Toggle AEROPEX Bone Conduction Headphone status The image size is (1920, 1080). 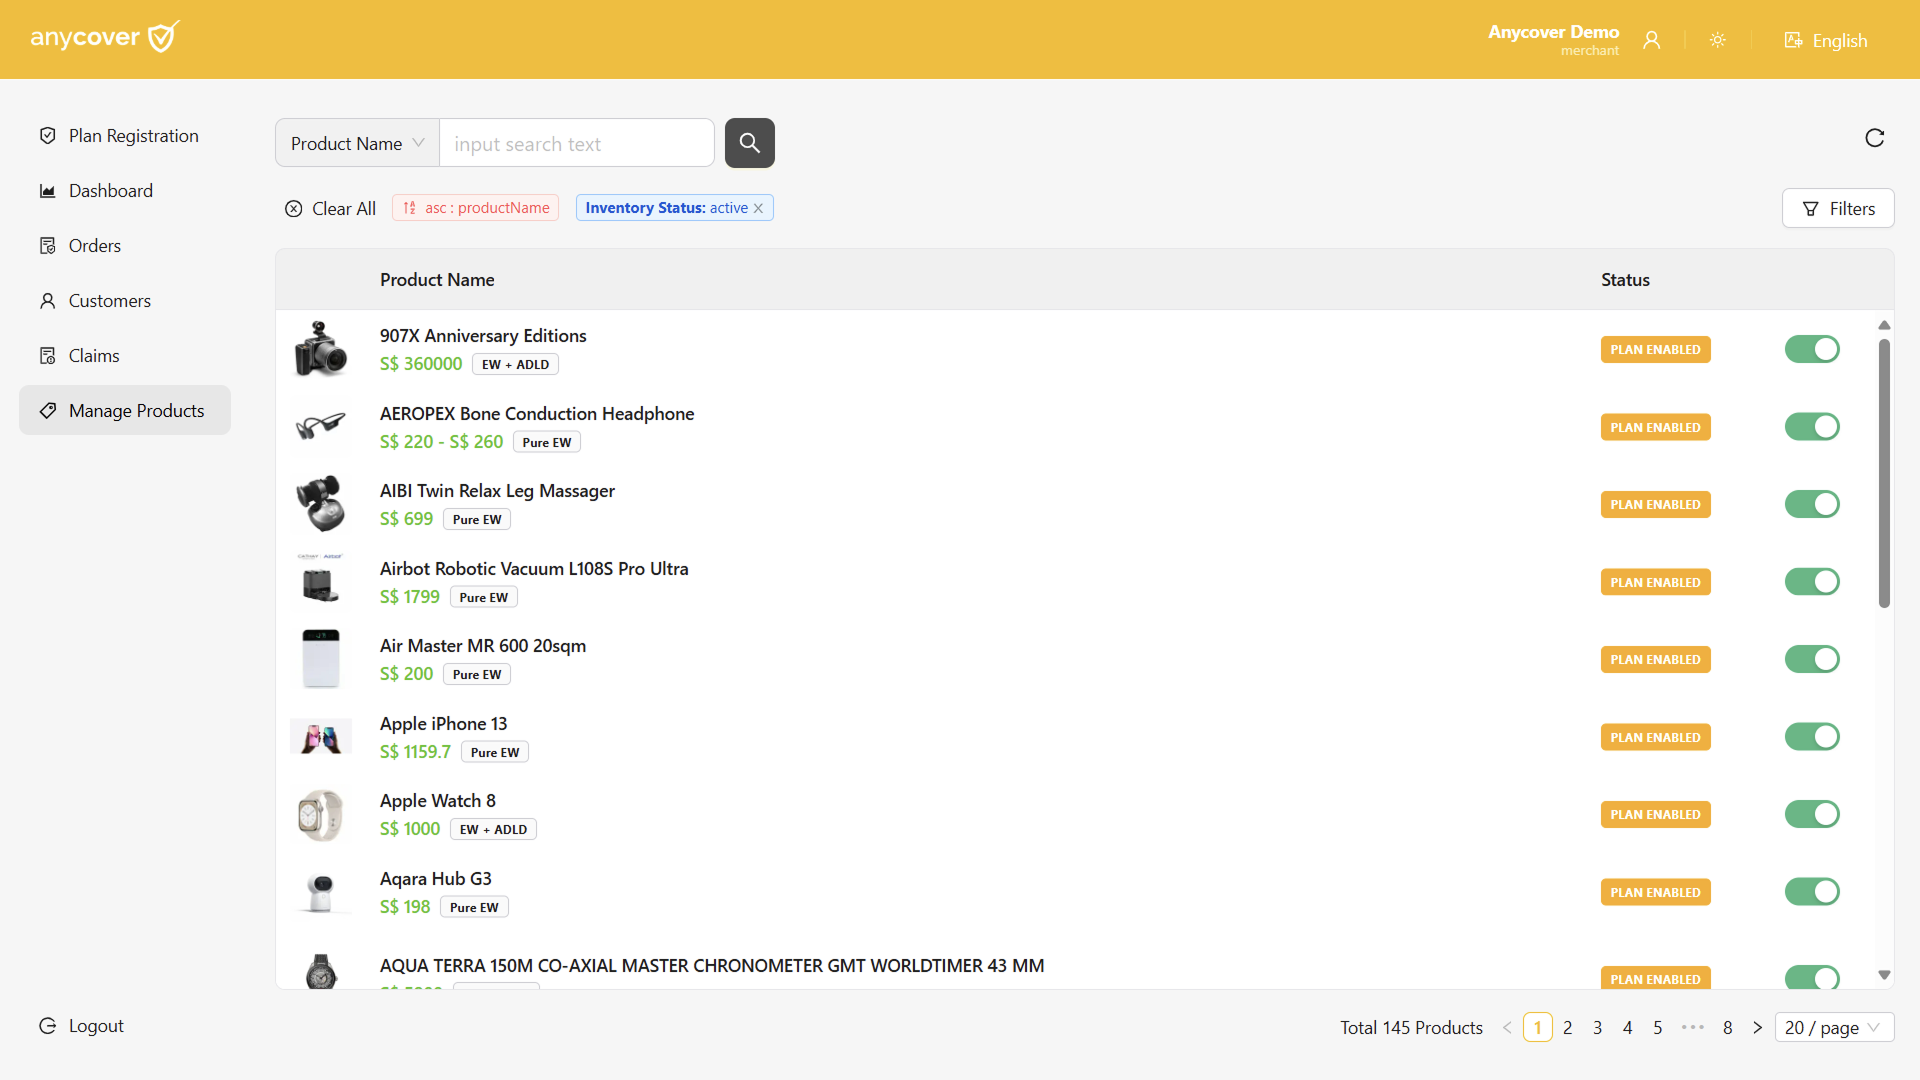coord(1812,427)
